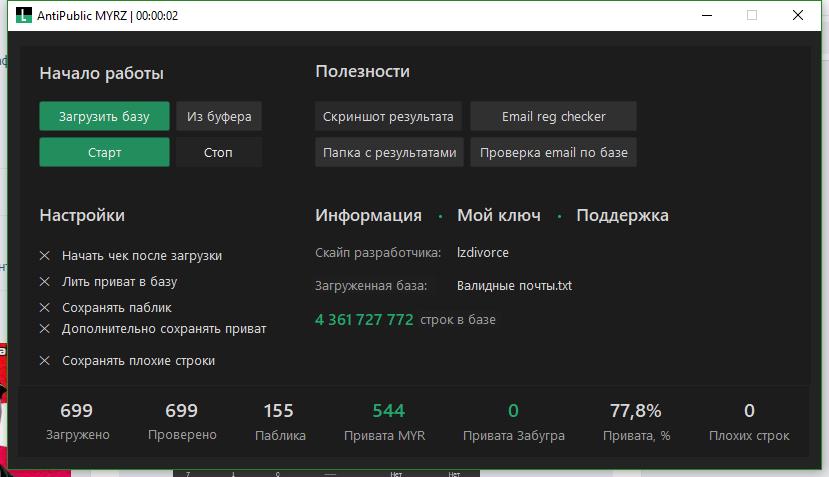Launch Проверка email по базе
Viewport: 829px width, 477px height.
point(553,153)
